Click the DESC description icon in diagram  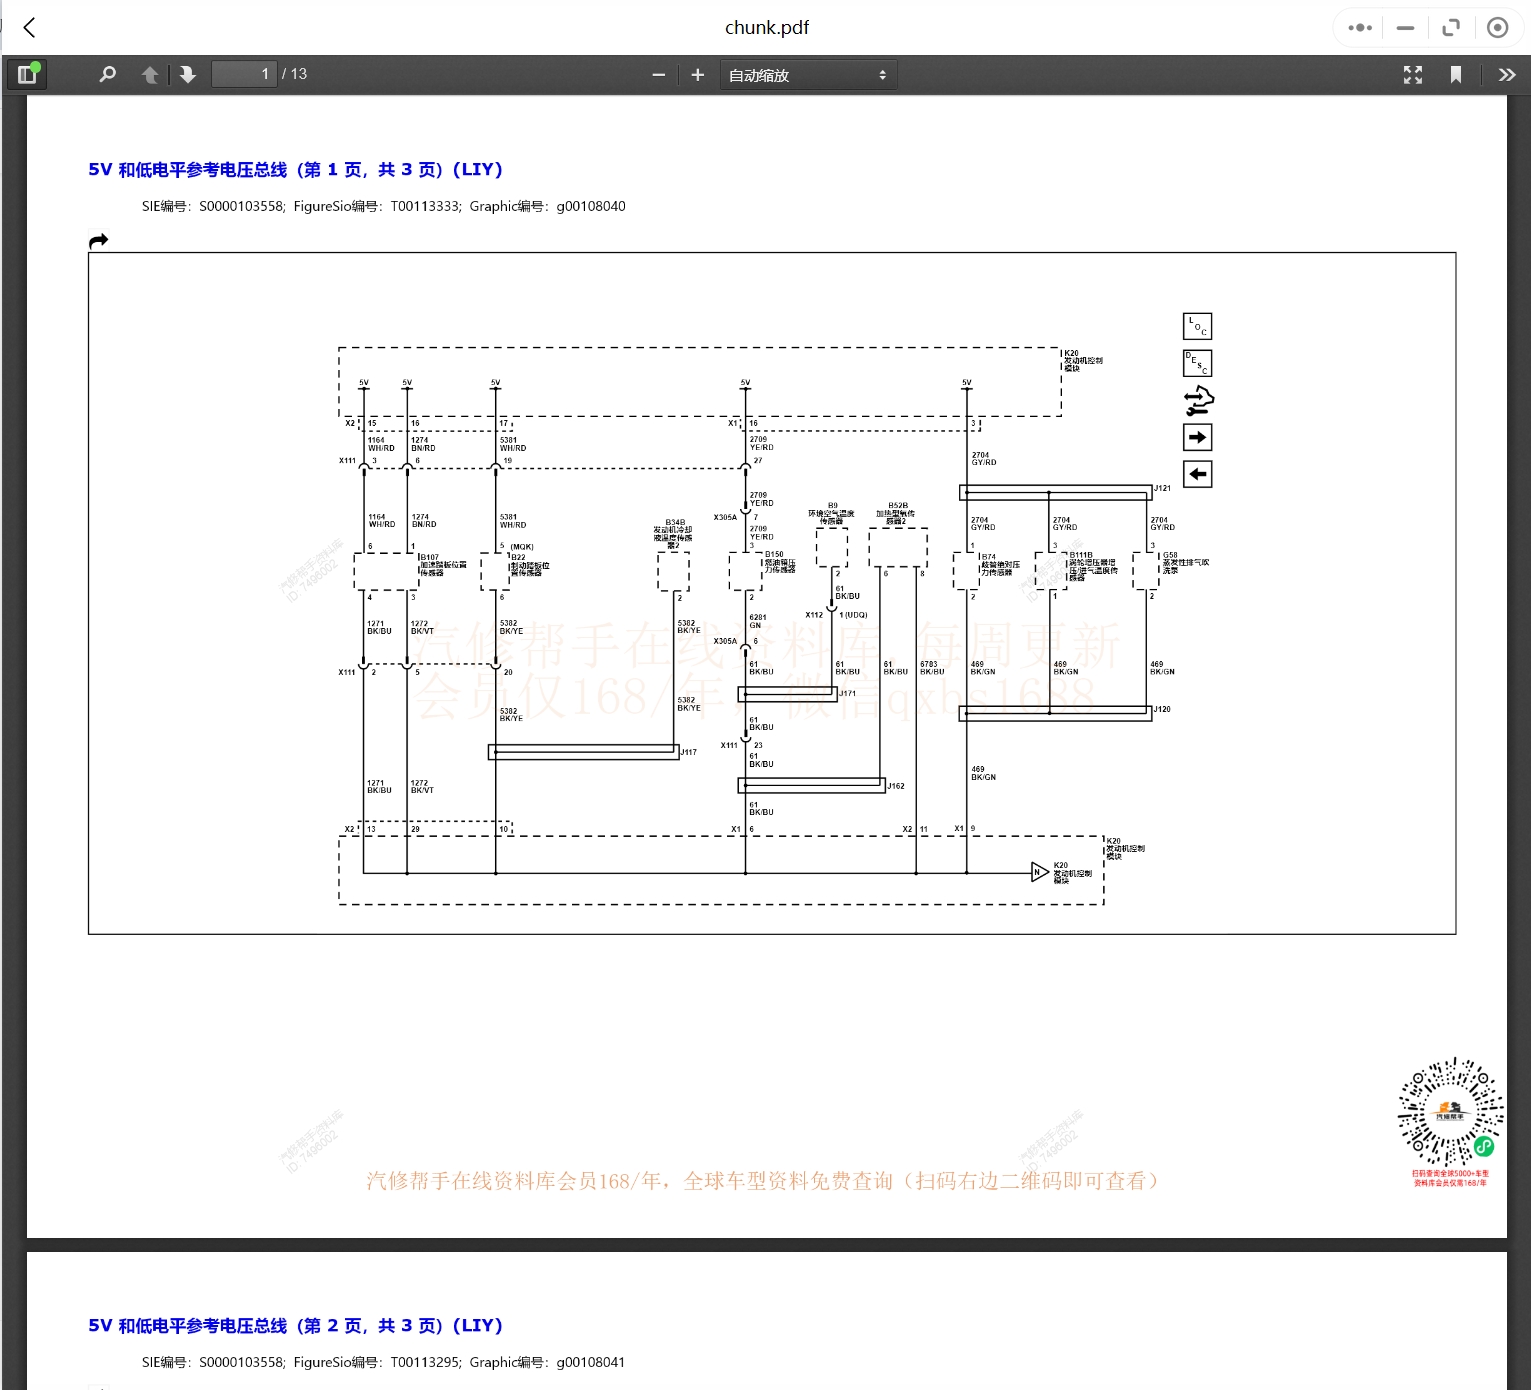click(1197, 363)
